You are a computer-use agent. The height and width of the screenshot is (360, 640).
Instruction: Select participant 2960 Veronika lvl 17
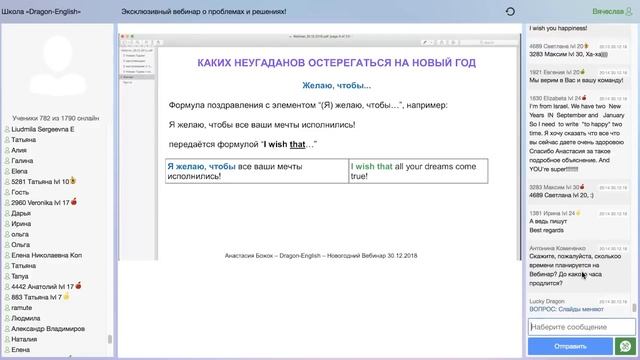tap(40, 202)
